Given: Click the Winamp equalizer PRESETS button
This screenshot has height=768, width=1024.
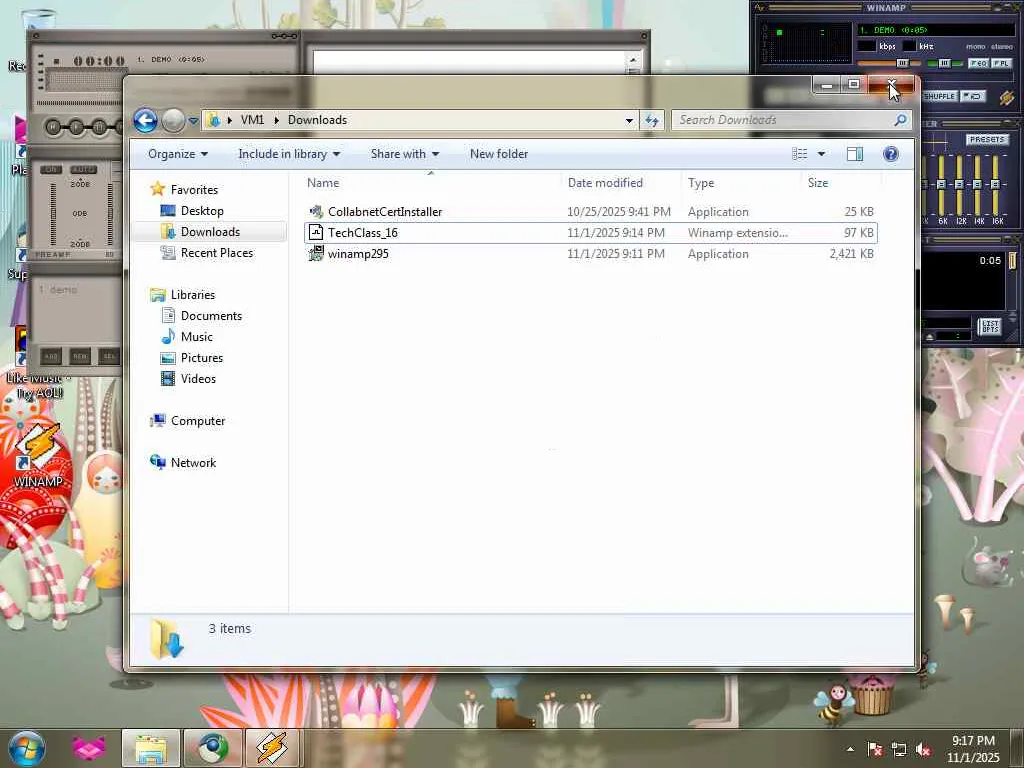Looking at the screenshot, I should pos(987,139).
